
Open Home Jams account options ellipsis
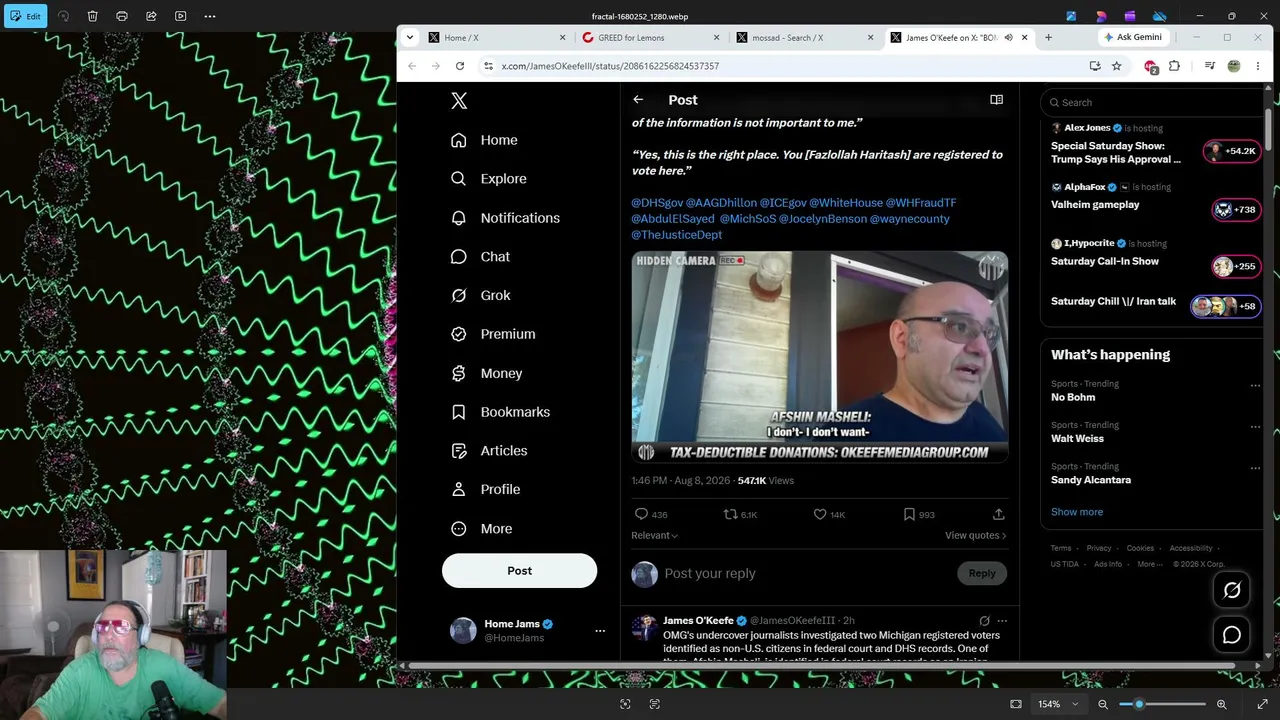[600, 631]
